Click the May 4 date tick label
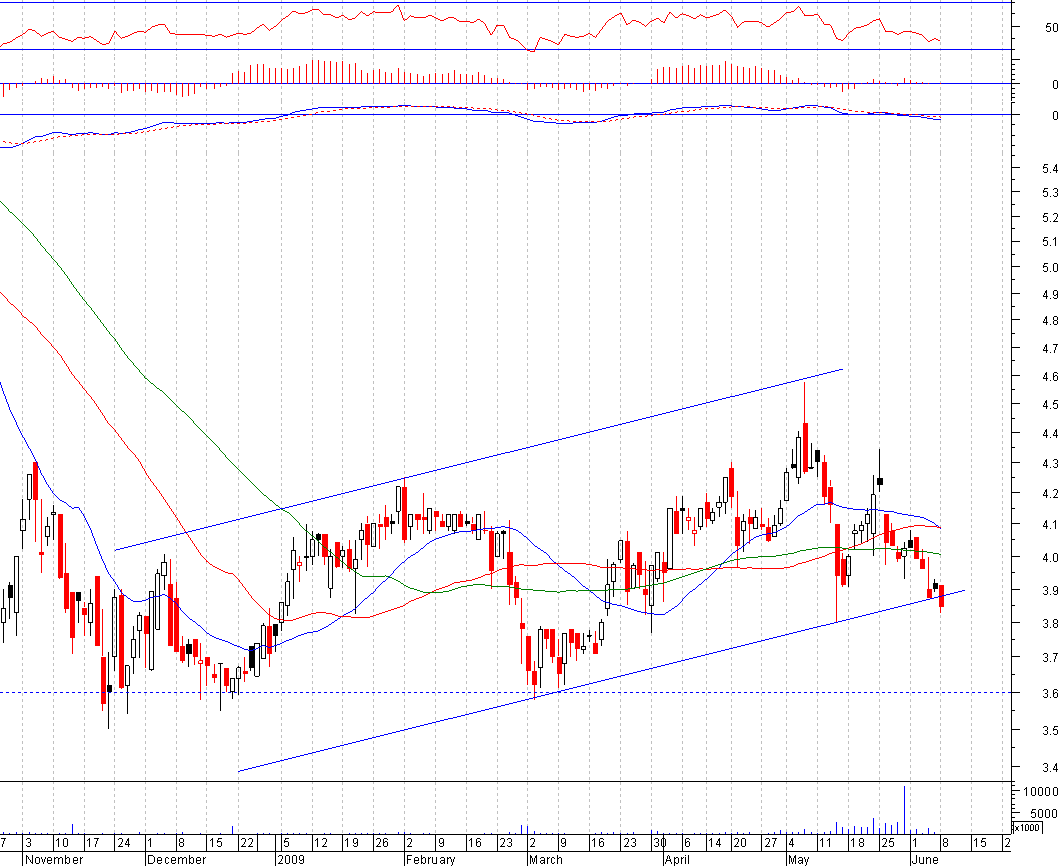The image size is (1062, 866). (792, 843)
